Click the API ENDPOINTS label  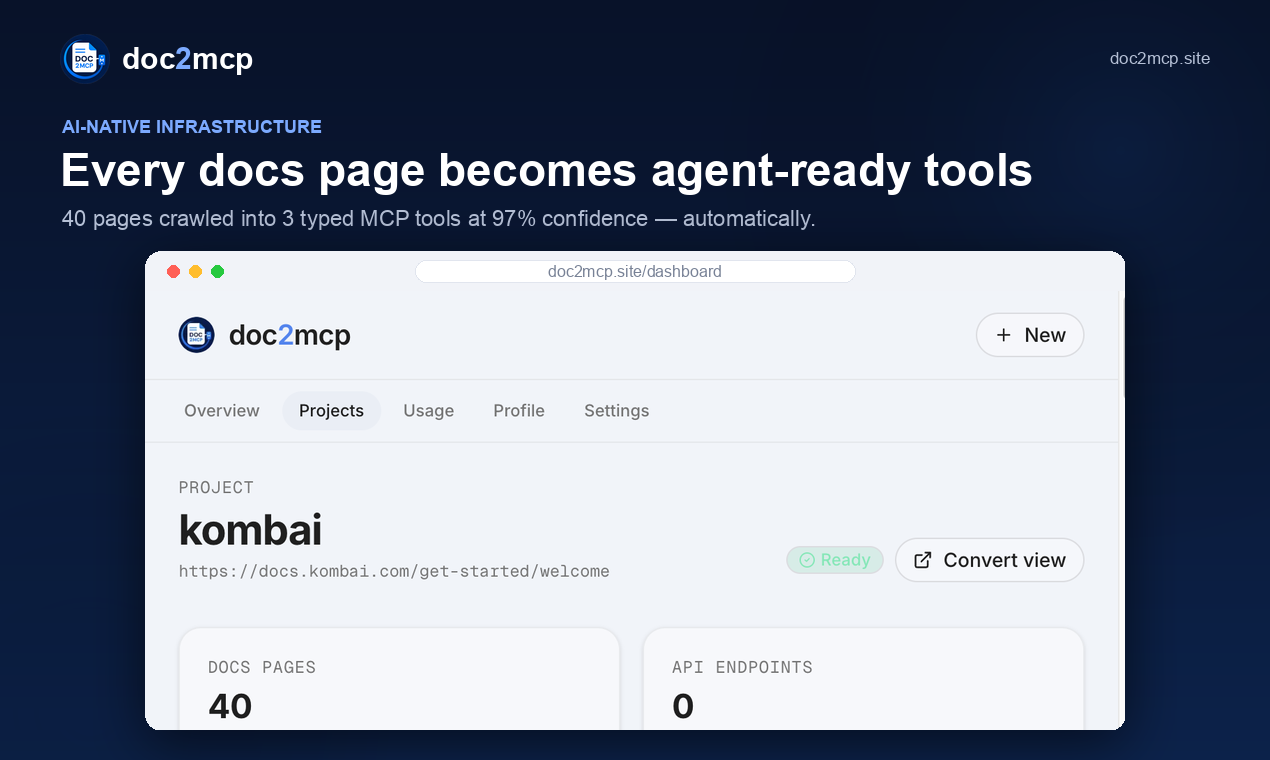742,667
